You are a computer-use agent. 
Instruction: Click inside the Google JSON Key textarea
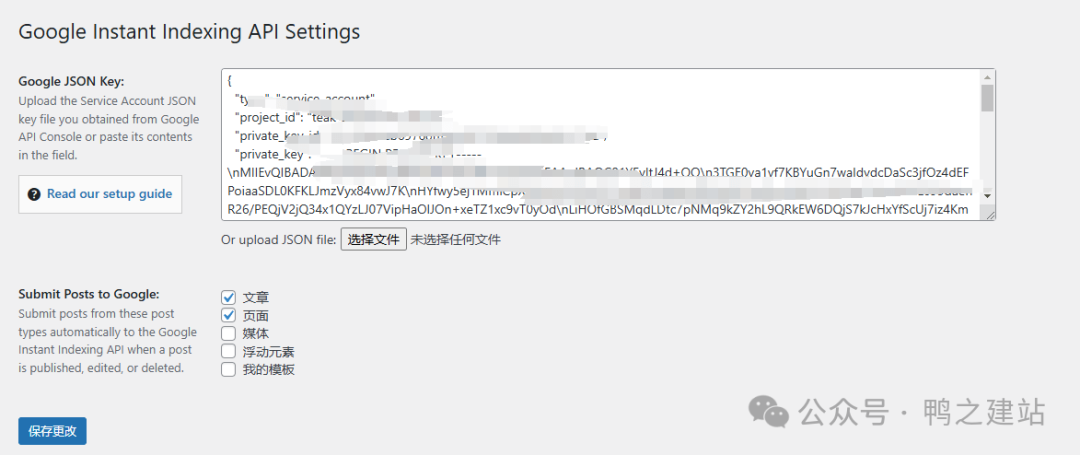click(600, 145)
